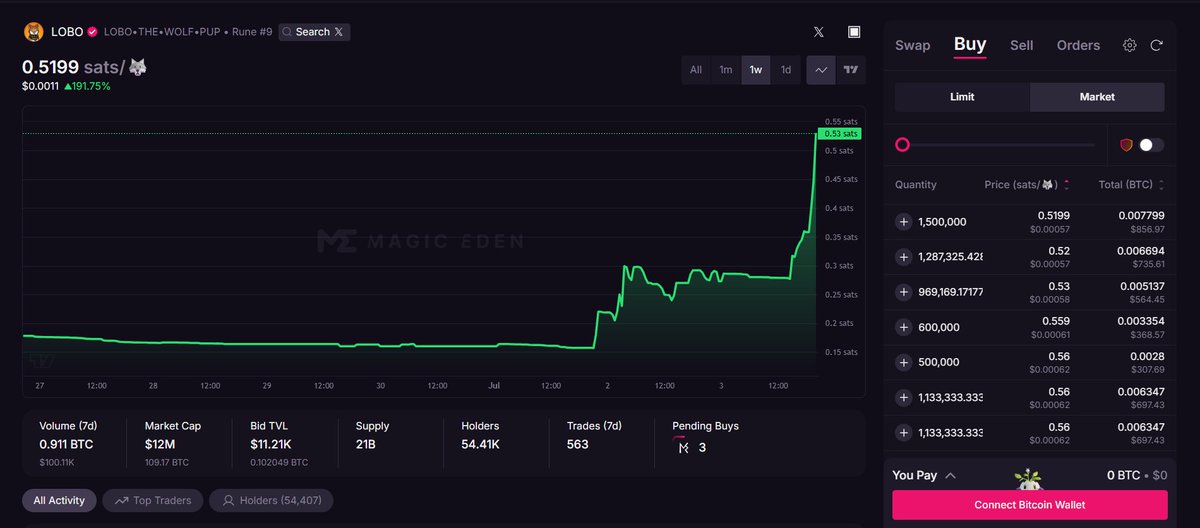The image size is (1200, 528).
Task: Open the Top Traders tab
Action: coord(153,500)
